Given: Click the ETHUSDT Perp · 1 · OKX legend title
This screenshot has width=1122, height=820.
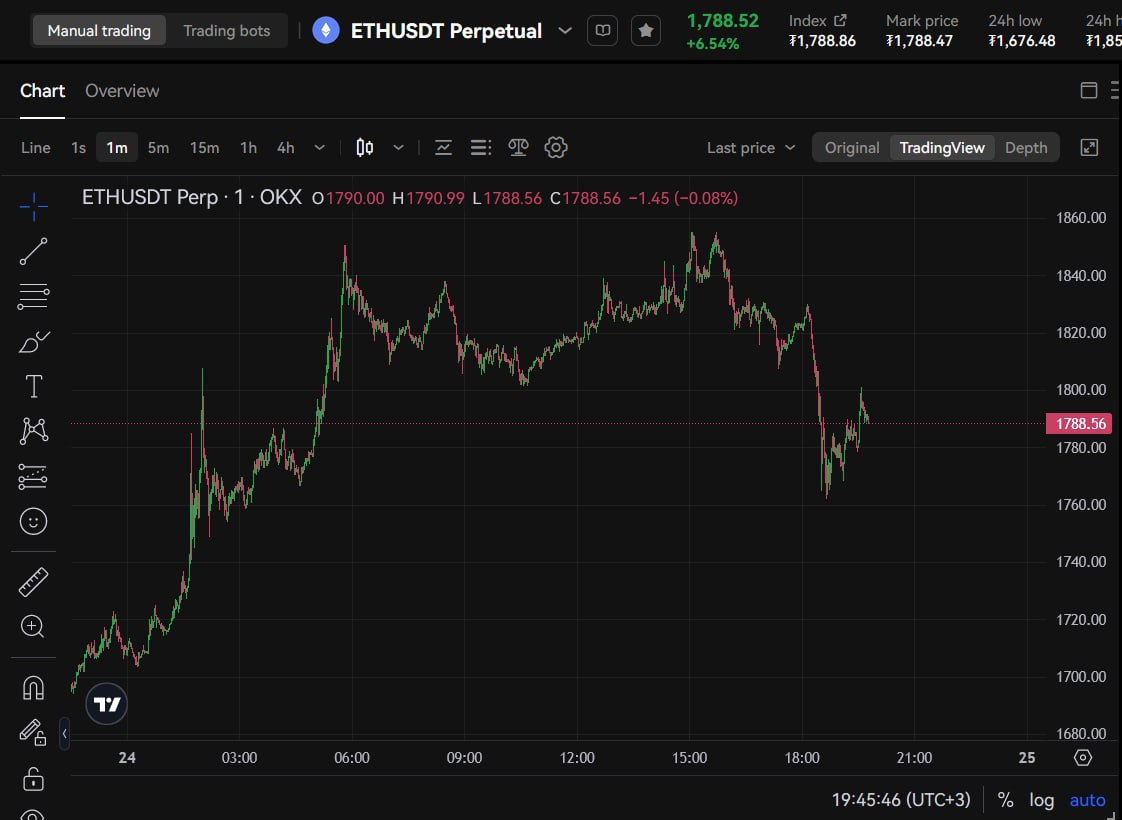Looking at the screenshot, I should 192,197.
